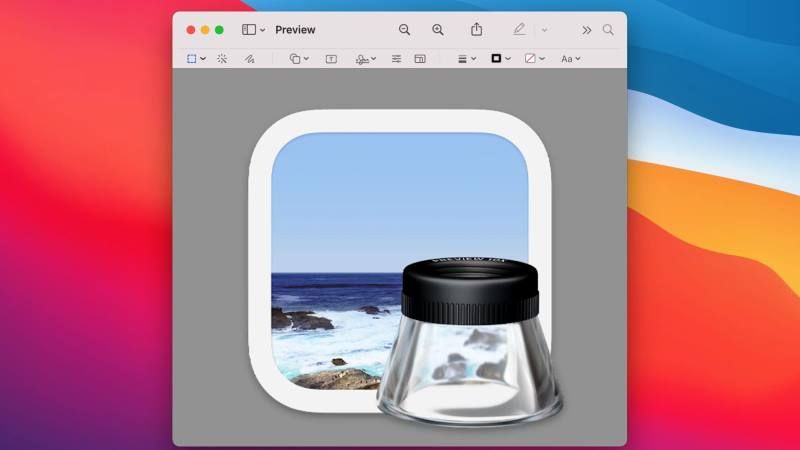Image resolution: width=800 pixels, height=450 pixels.
Task: Expand the Shapes dropdown chevron
Action: click(306, 59)
